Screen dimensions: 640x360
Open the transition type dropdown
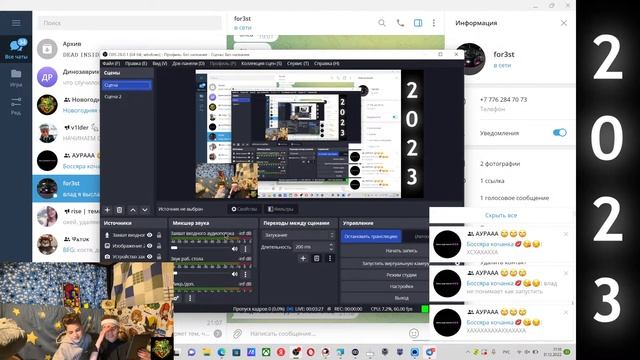coord(298,235)
